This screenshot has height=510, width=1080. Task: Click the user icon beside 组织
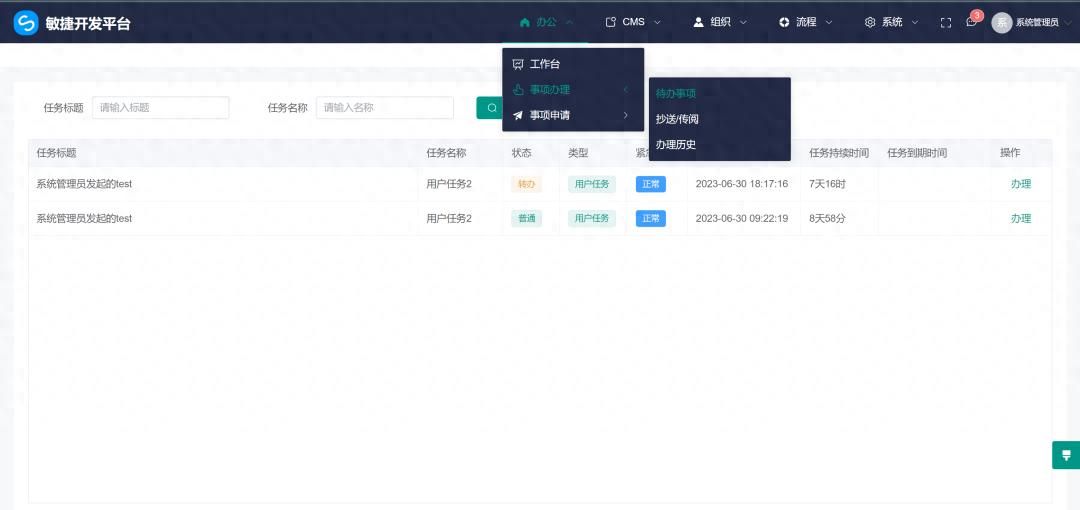point(698,22)
